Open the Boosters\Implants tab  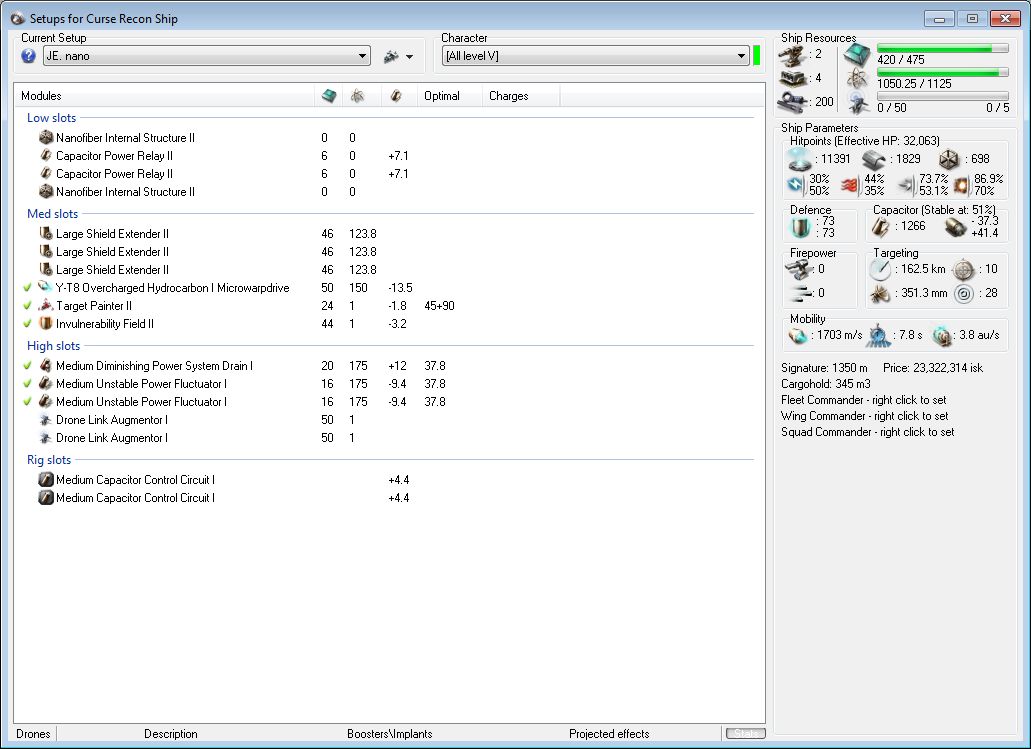[x=389, y=734]
